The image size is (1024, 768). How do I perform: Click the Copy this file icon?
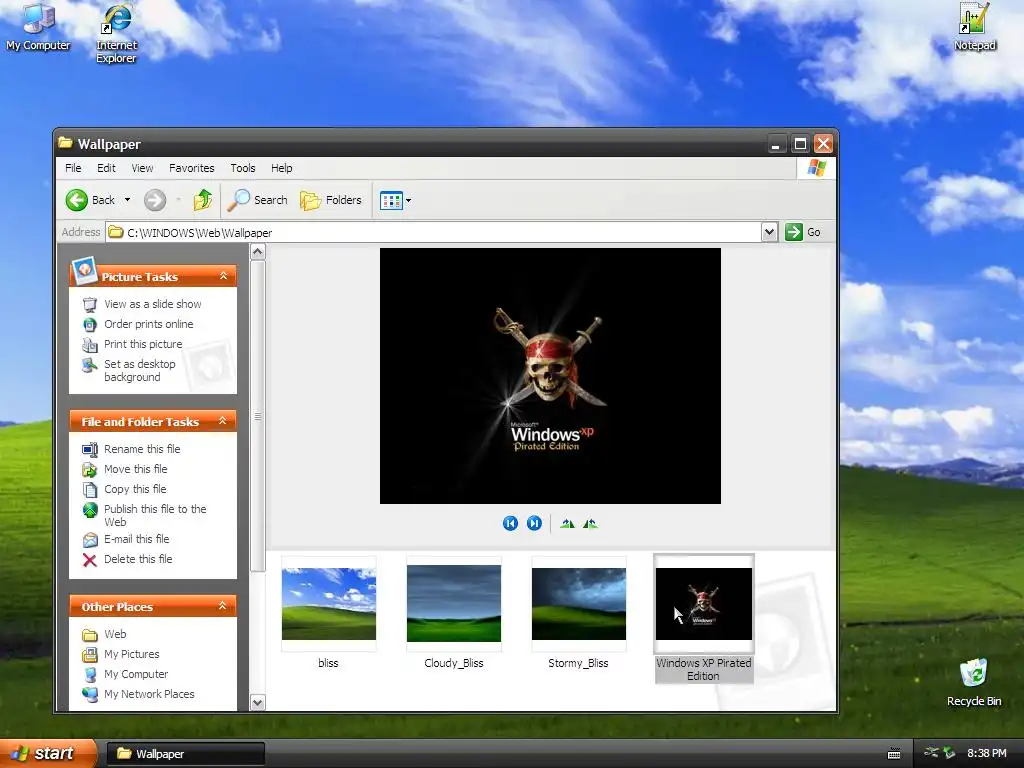click(x=89, y=489)
